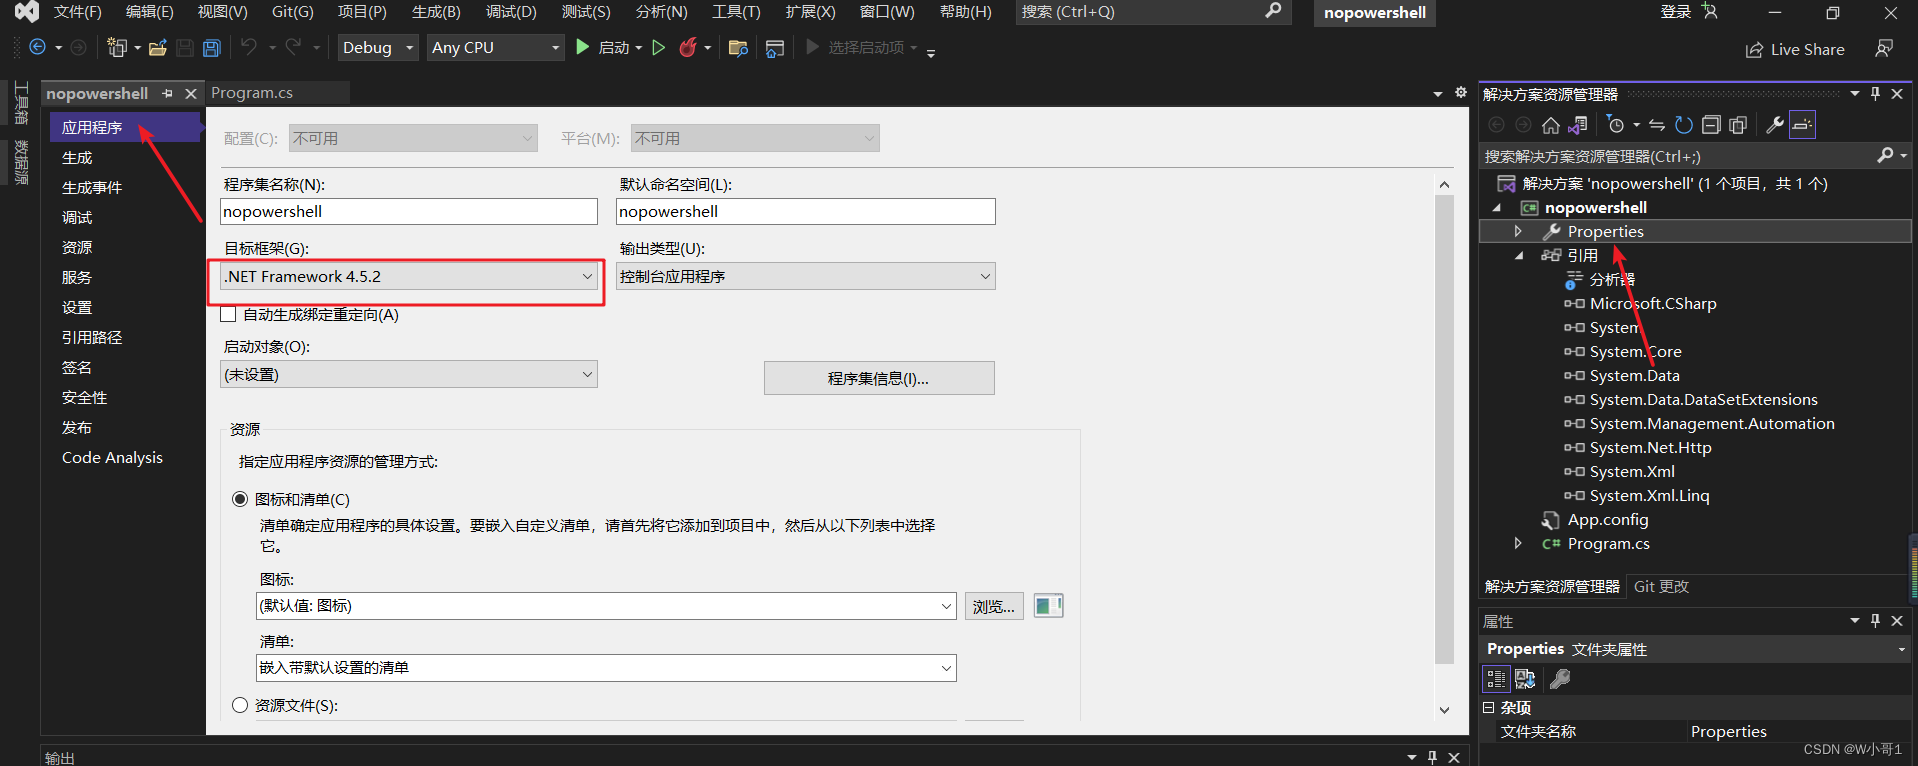The image size is (1918, 766).
Task: Select 图标和清单 radio button
Action: (240, 499)
